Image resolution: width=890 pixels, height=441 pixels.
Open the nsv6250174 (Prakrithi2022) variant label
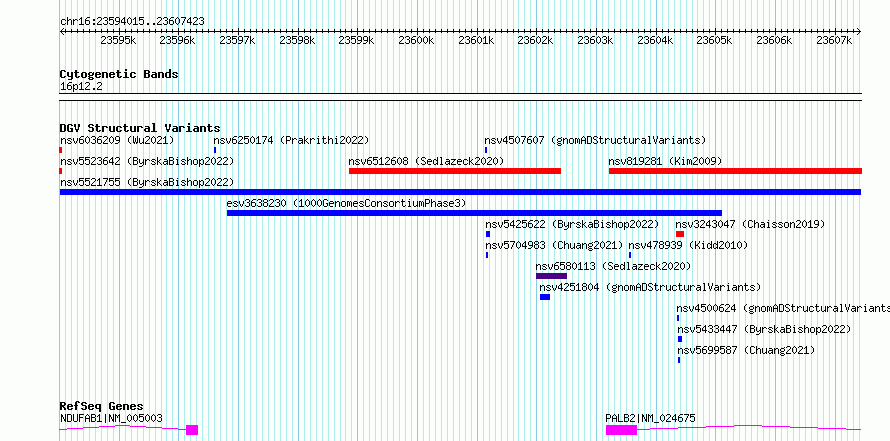(291, 140)
